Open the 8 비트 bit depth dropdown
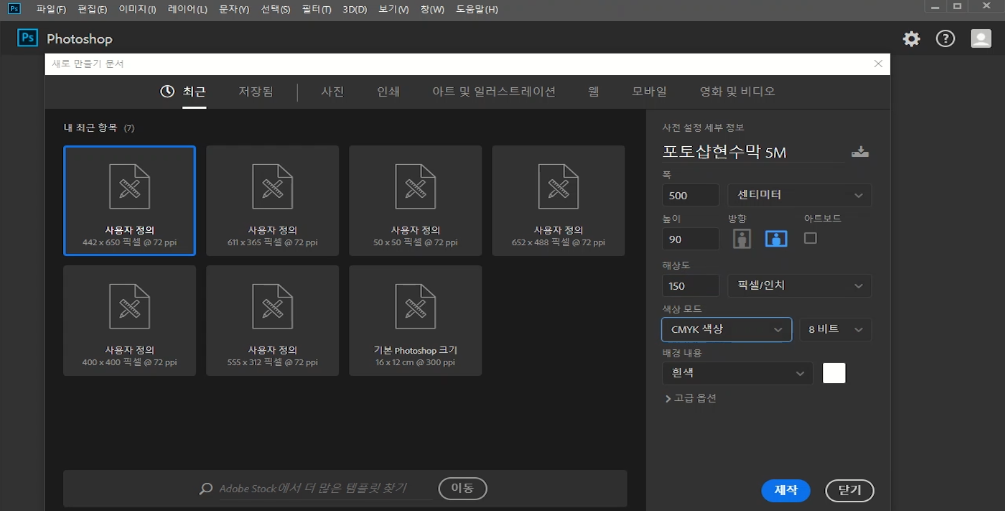Screen dimensions: 1005x511 click(x=835, y=330)
